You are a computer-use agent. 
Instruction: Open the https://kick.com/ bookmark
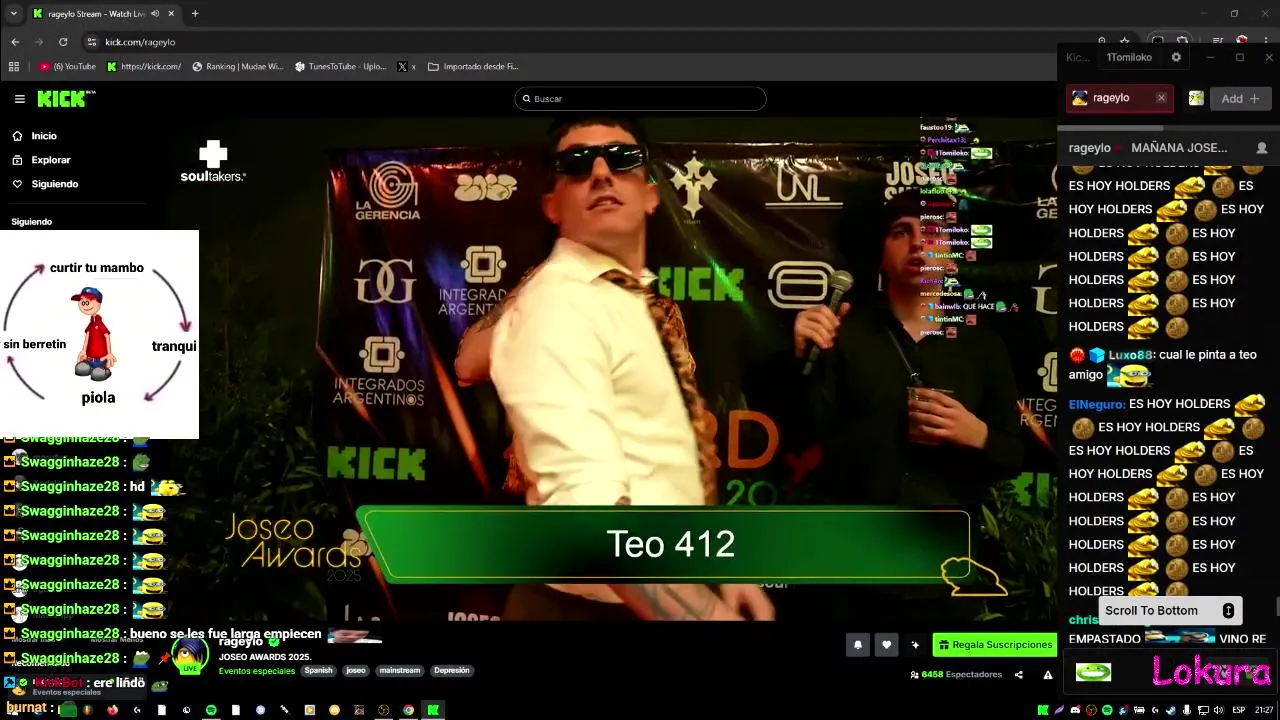click(144, 67)
